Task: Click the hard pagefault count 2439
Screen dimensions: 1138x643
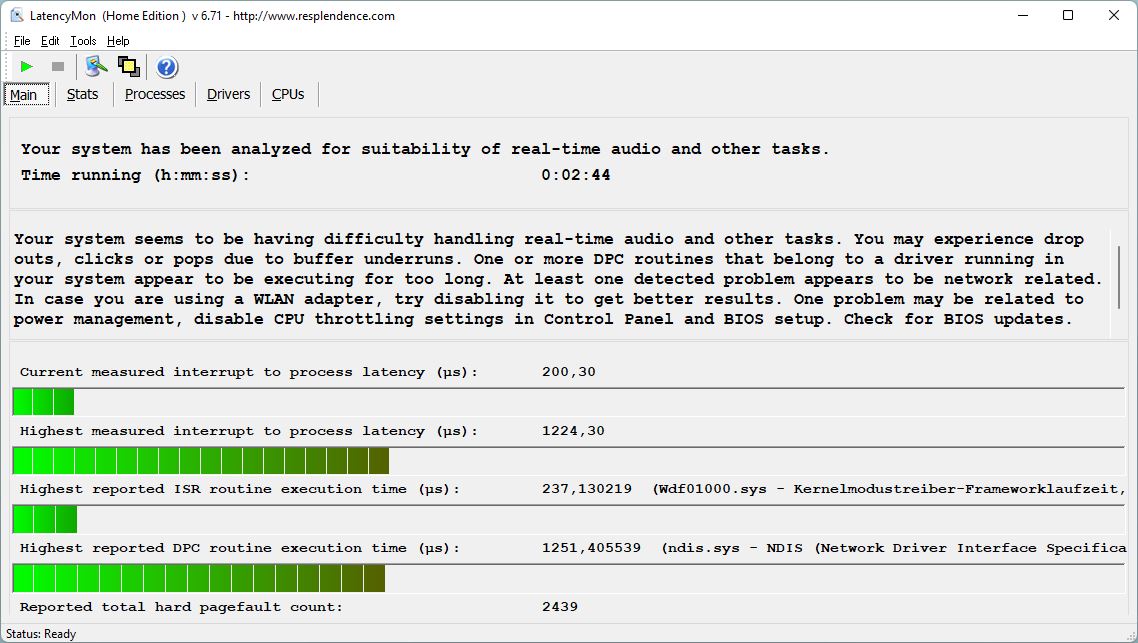Action: (560, 607)
